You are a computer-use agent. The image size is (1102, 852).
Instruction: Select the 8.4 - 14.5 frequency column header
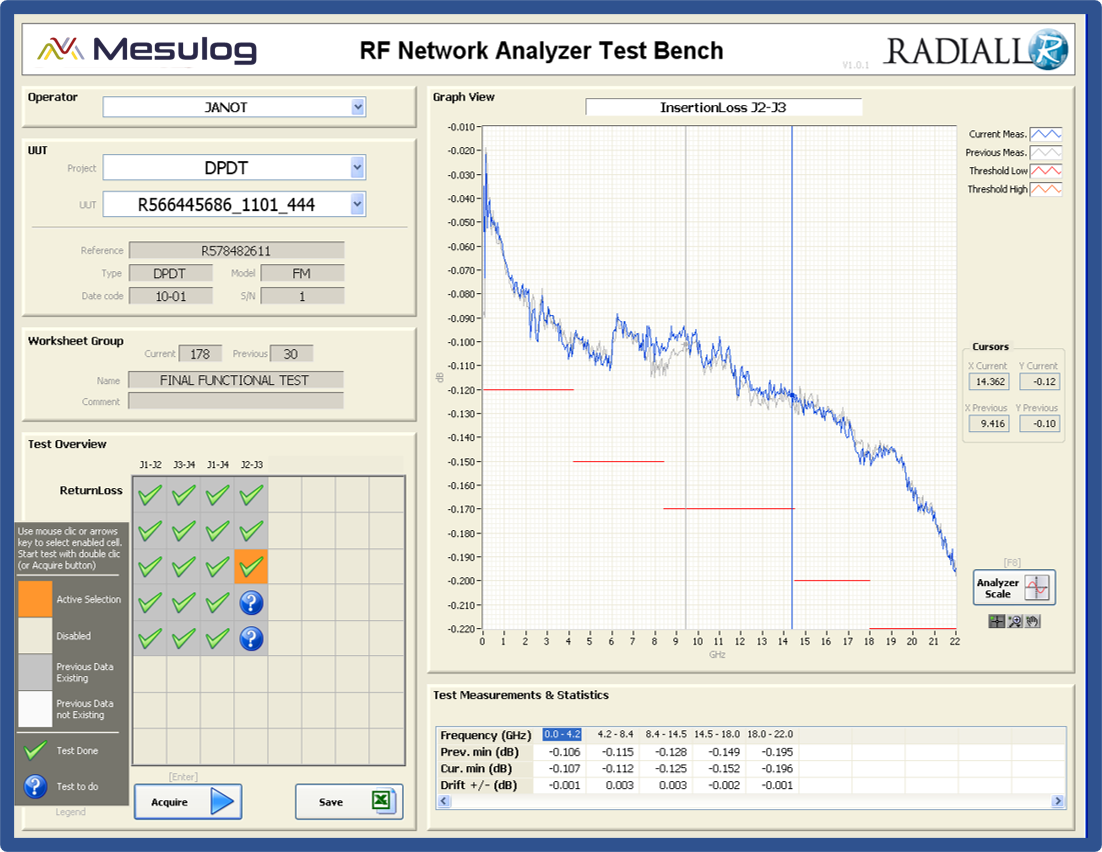(x=667, y=734)
